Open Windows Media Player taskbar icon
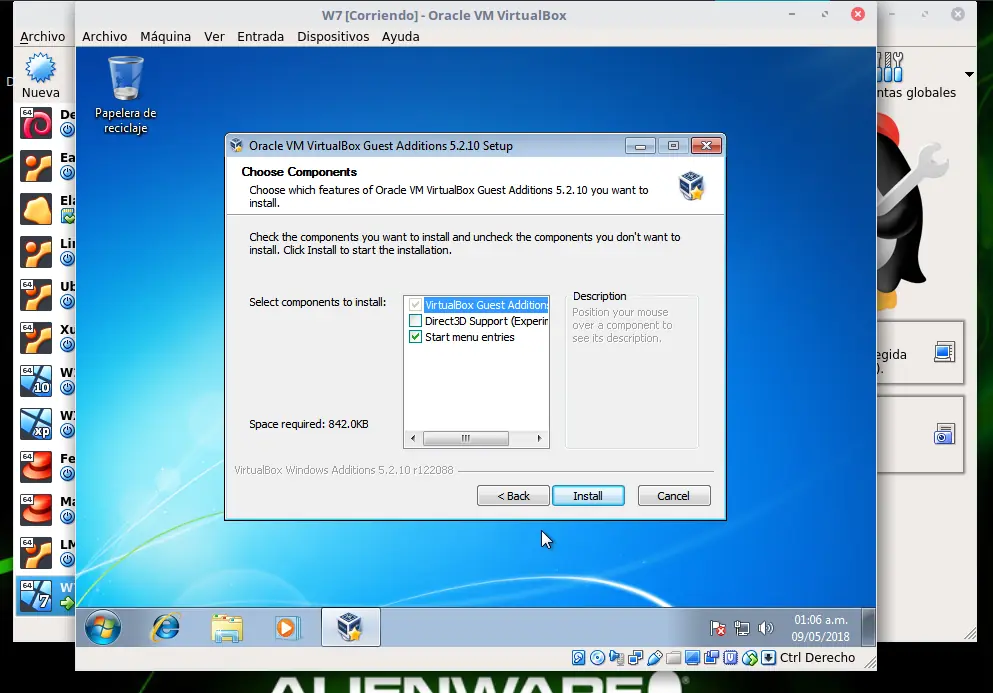Screen dimensions: 993x693 coord(286,628)
